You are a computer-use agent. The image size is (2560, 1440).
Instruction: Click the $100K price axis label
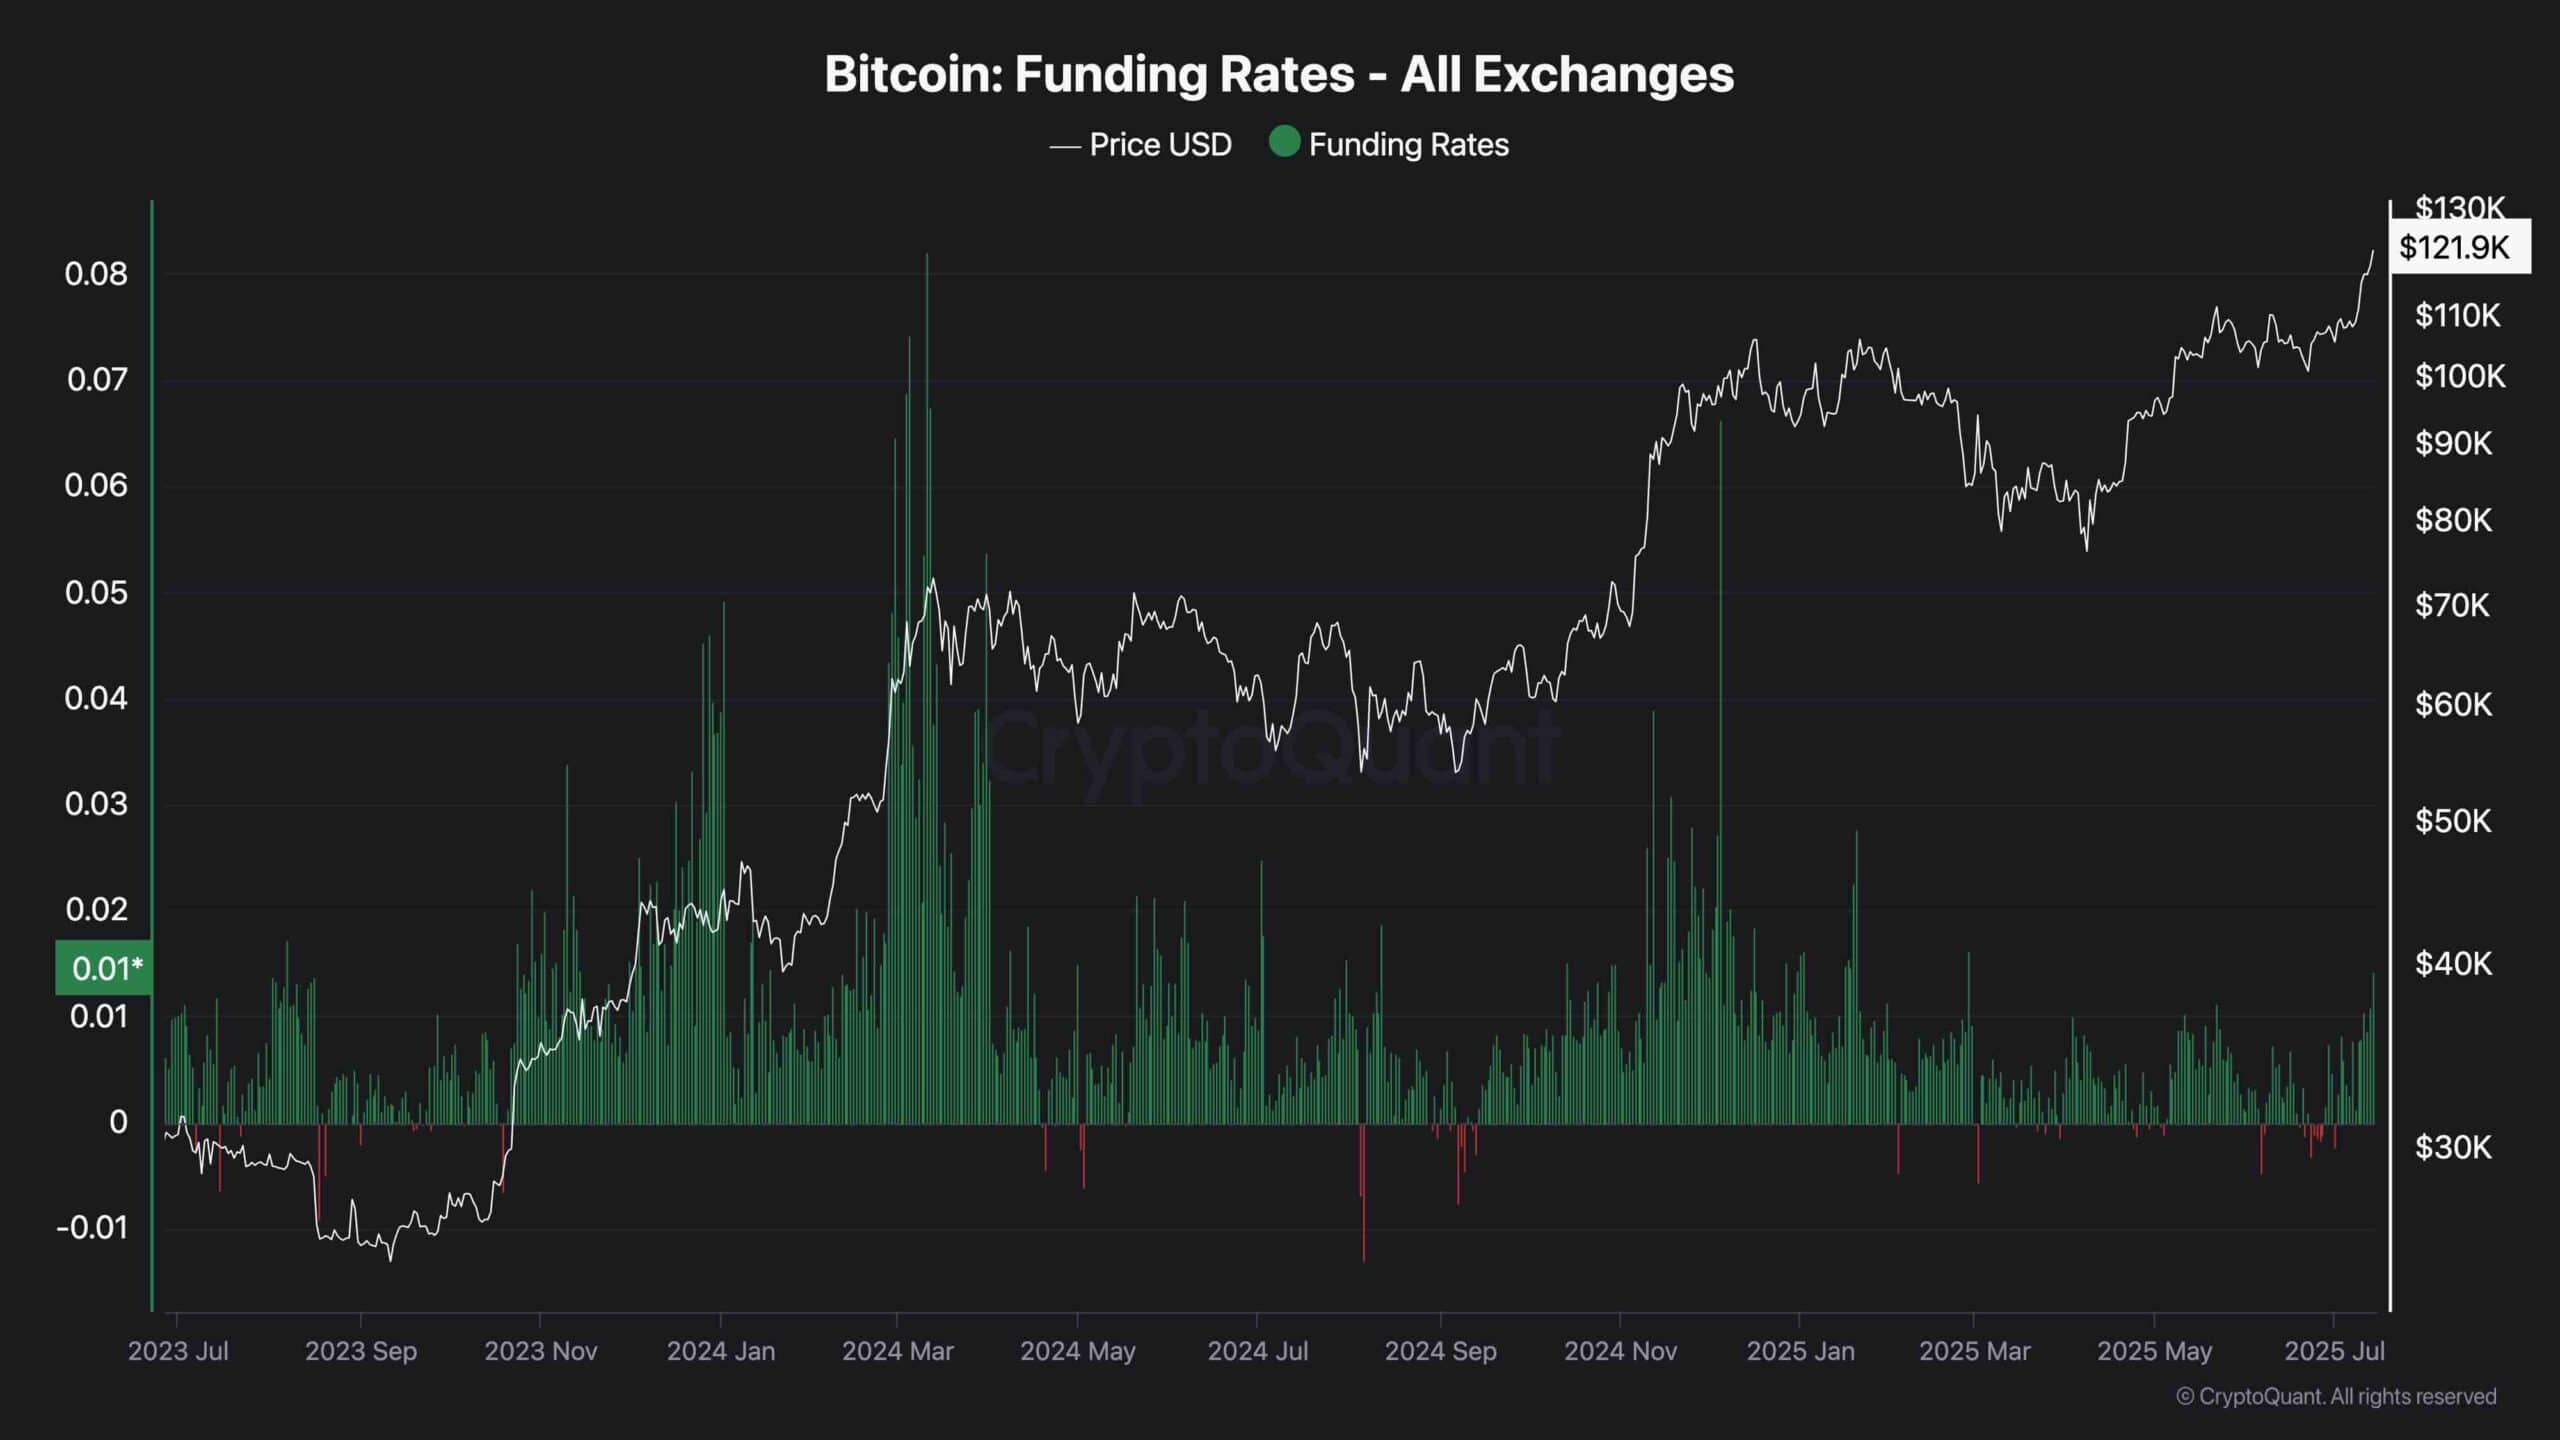tap(2460, 376)
